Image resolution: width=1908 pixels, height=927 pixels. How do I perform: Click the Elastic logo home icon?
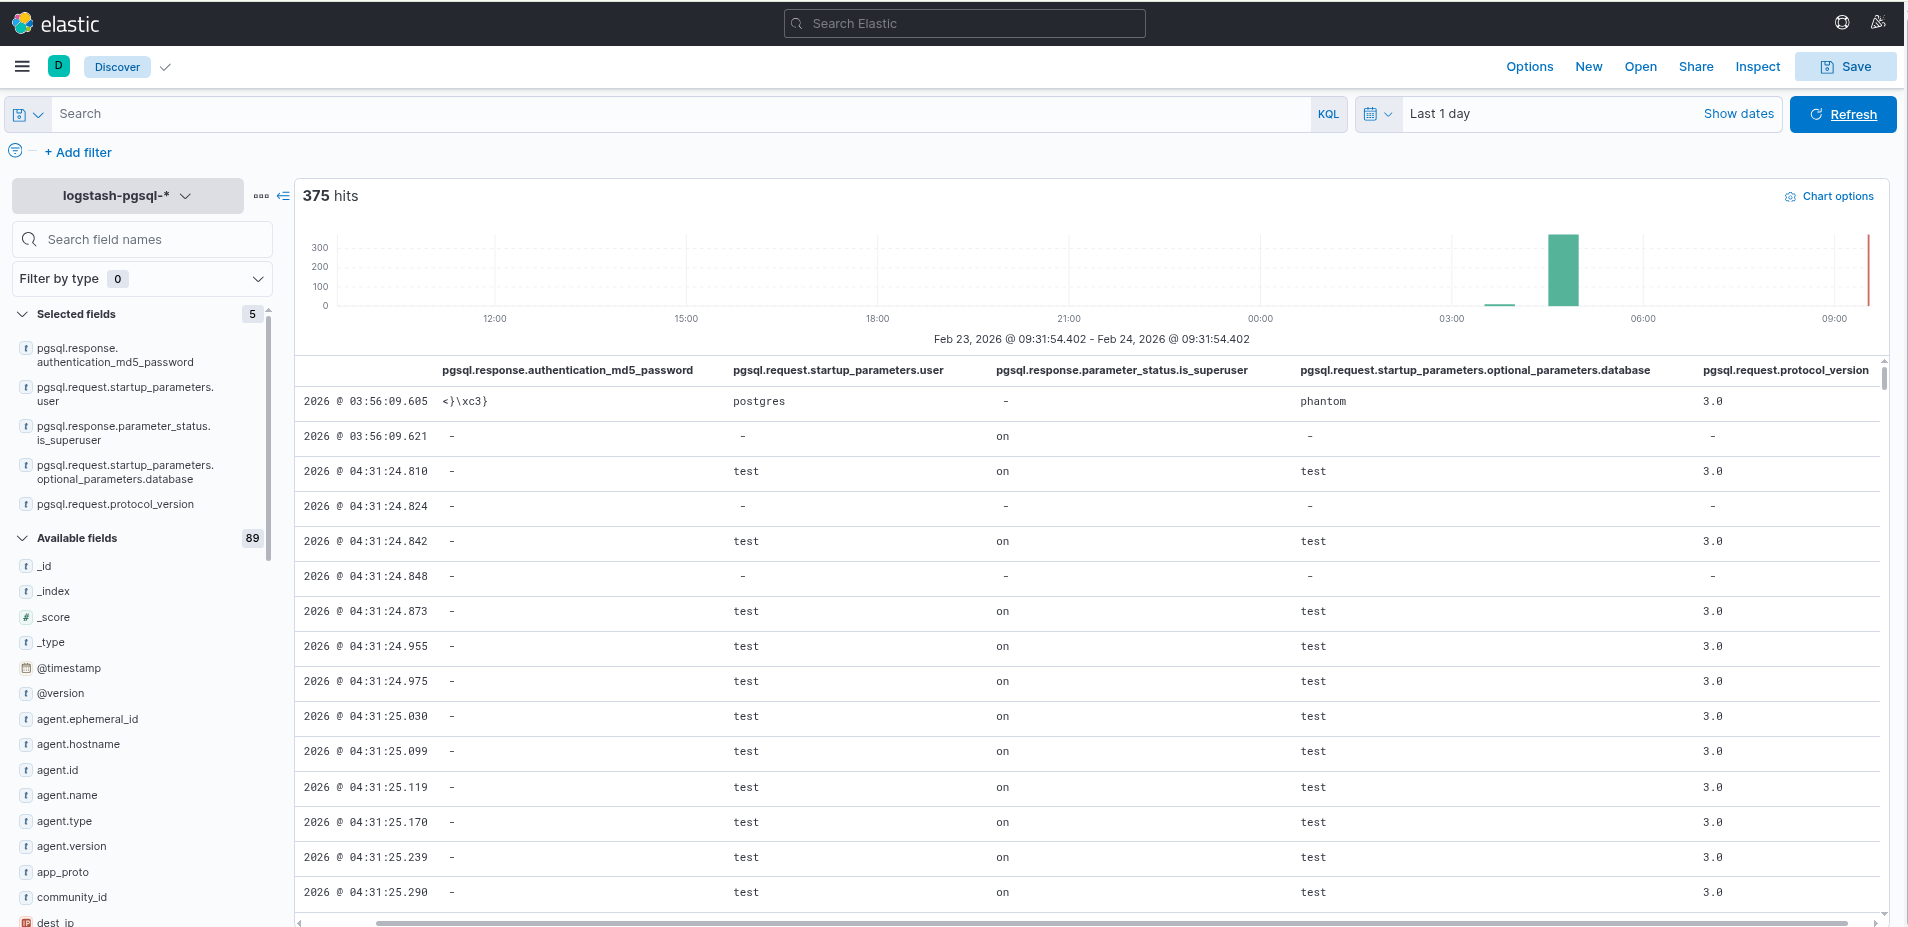[22, 23]
